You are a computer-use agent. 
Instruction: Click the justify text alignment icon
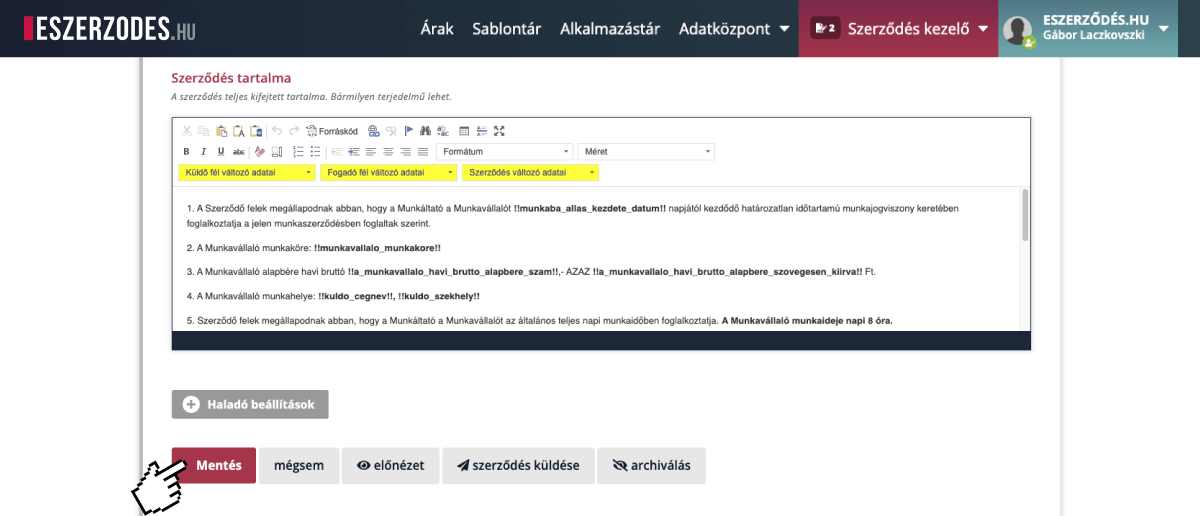[422, 152]
